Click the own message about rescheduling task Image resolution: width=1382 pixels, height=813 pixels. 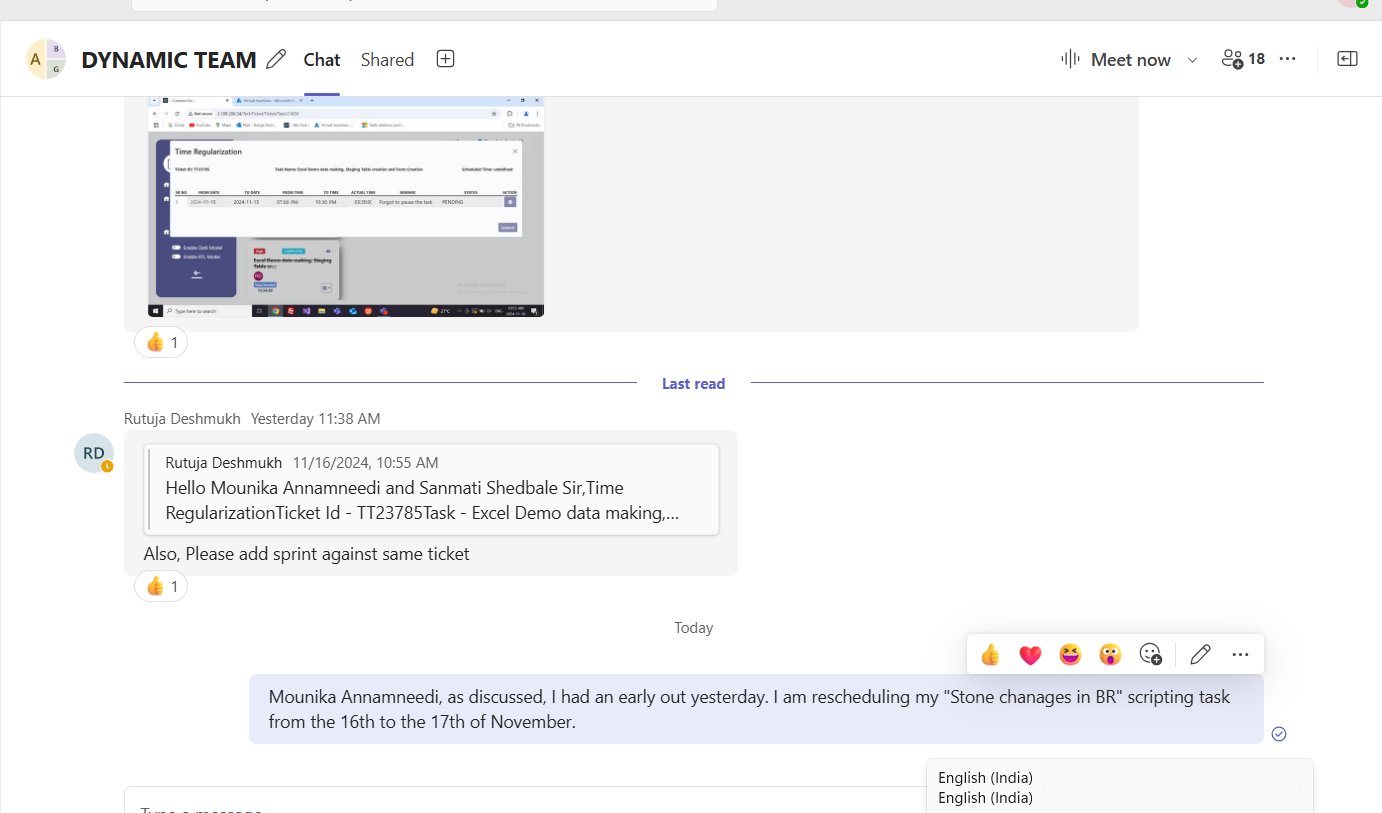coord(756,709)
